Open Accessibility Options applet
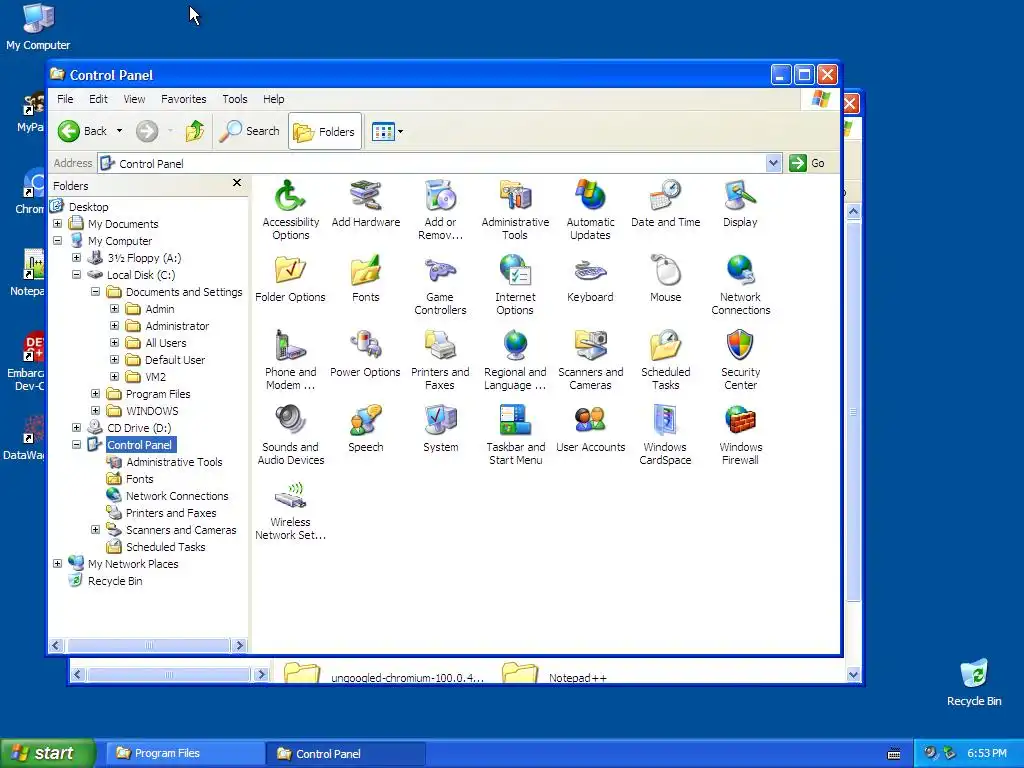The width and height of the screenshot is (1024, 768). pos(290,210)
